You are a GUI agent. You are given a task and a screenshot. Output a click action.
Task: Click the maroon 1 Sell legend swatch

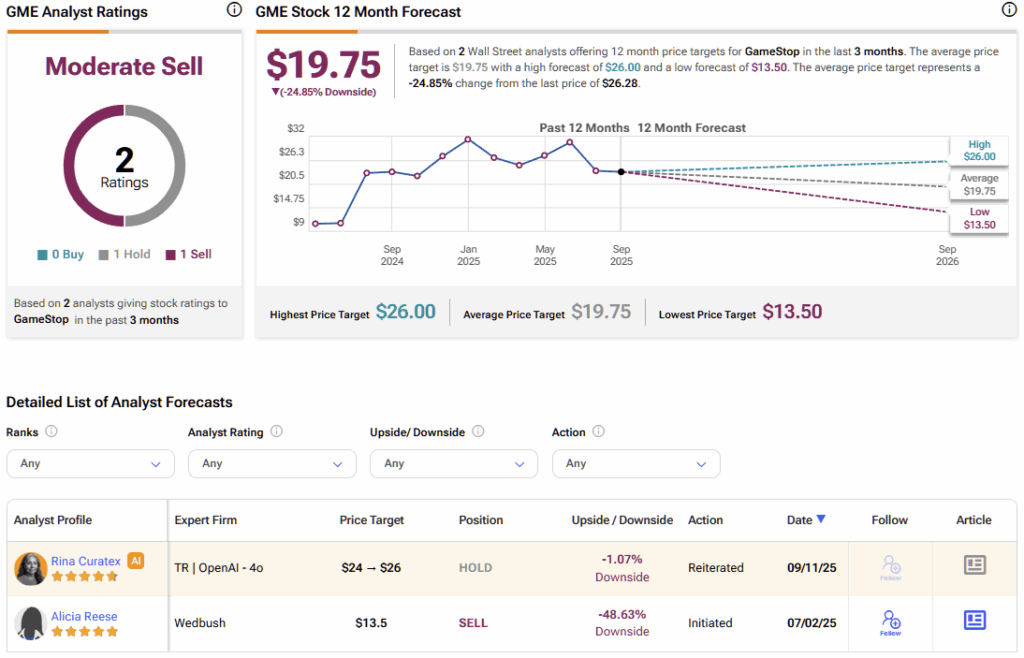pyautogui.click(x=170, y=255)
